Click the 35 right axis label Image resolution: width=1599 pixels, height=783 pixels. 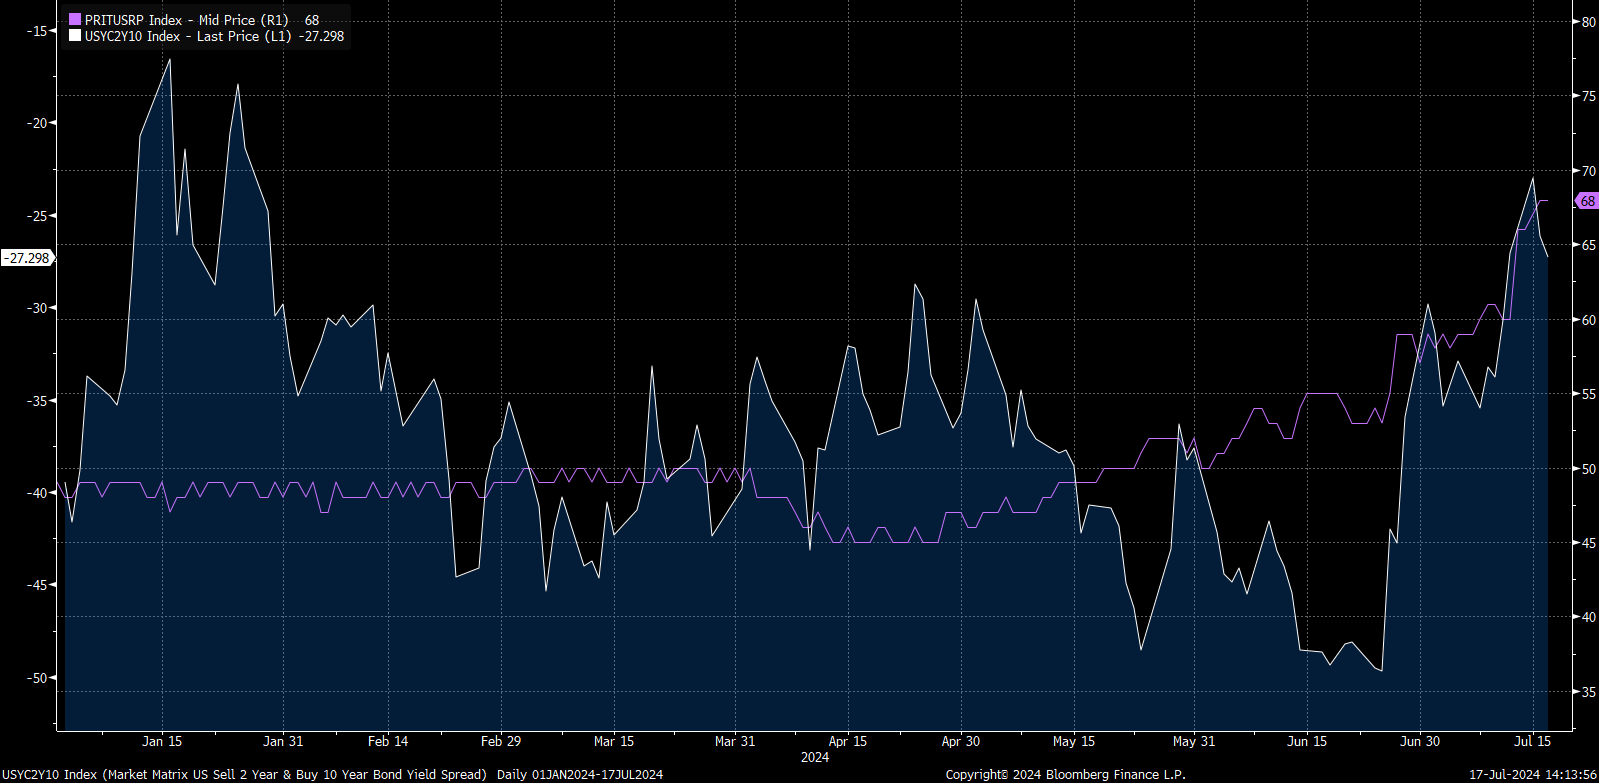coord(1589,692)
